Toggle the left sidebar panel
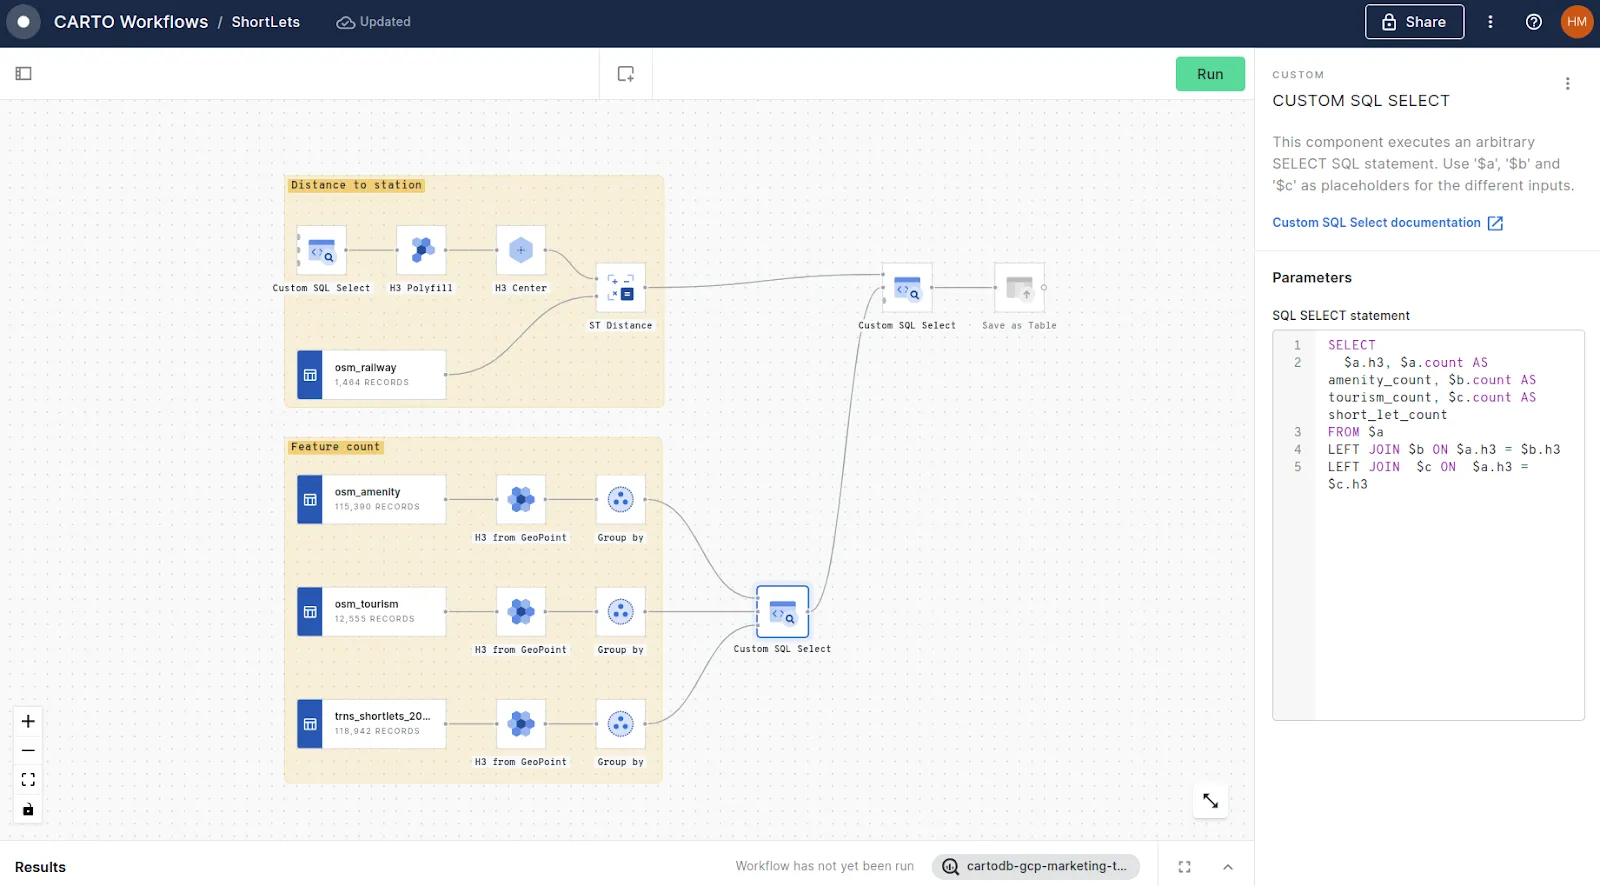The image size is (1600, 886). 24,74
